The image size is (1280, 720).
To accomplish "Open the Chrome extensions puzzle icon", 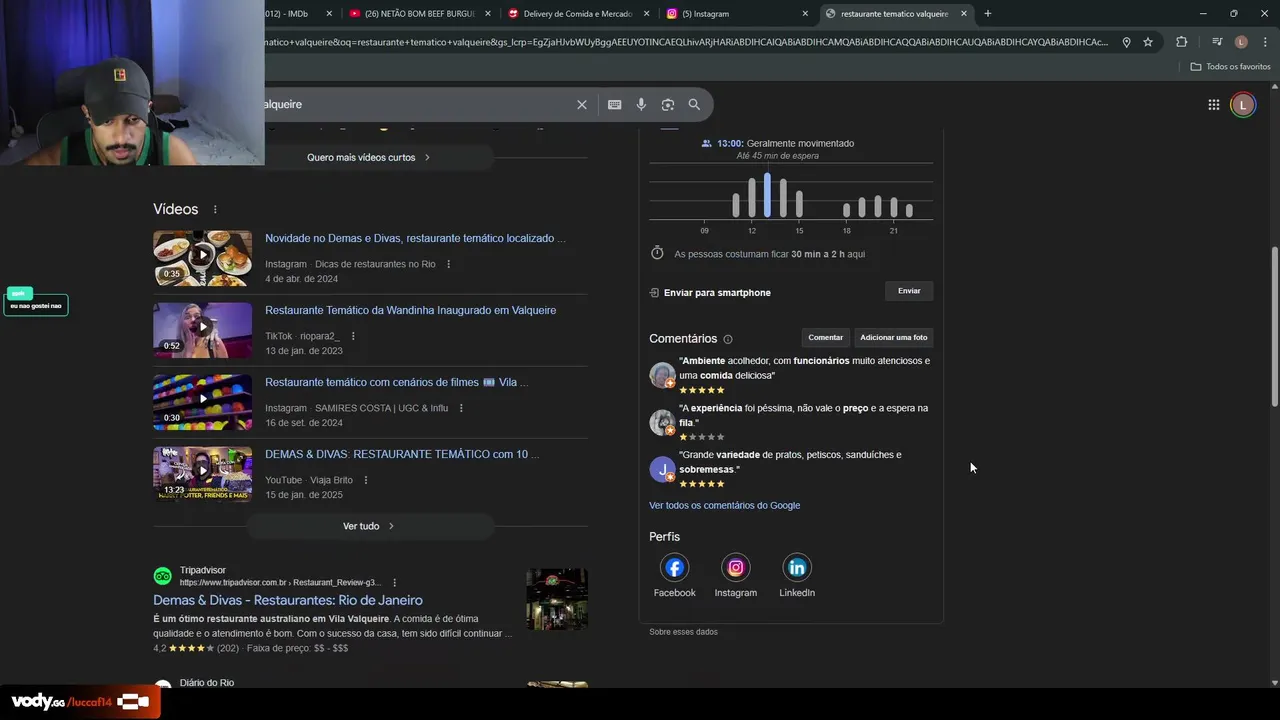I will pos(1181,42).
